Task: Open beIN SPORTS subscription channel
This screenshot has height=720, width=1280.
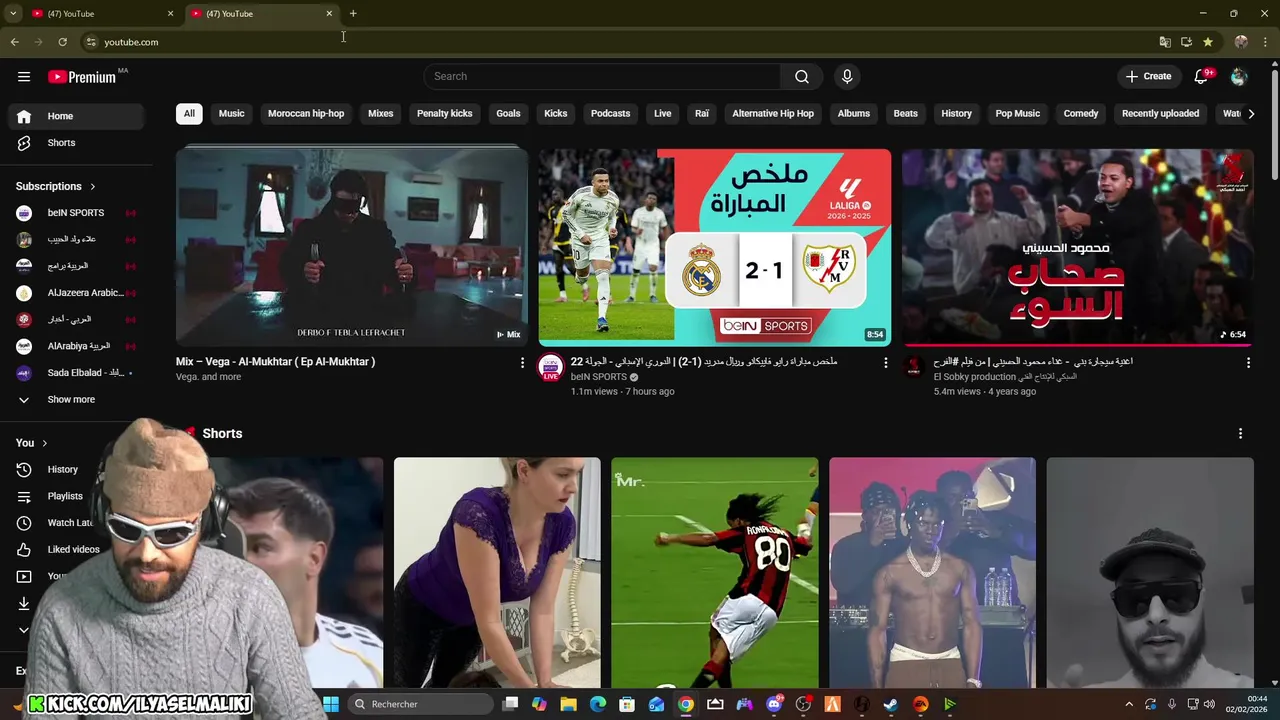Action: coord(76,213)
